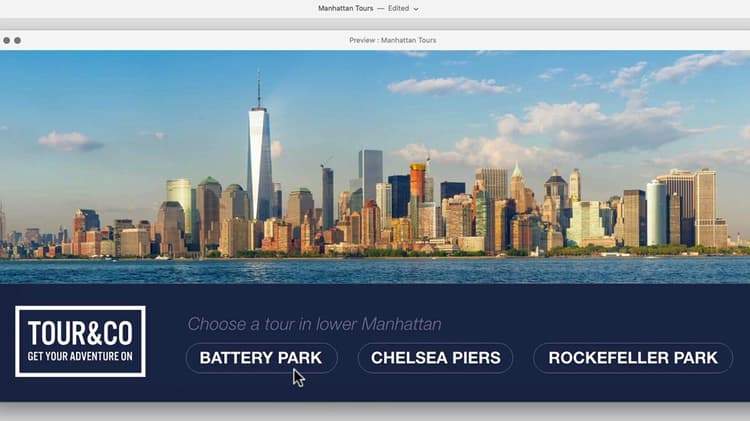Screen dimensions: 750x421
Task: Click the TOUR&CO logo
Action: point(80,341)
